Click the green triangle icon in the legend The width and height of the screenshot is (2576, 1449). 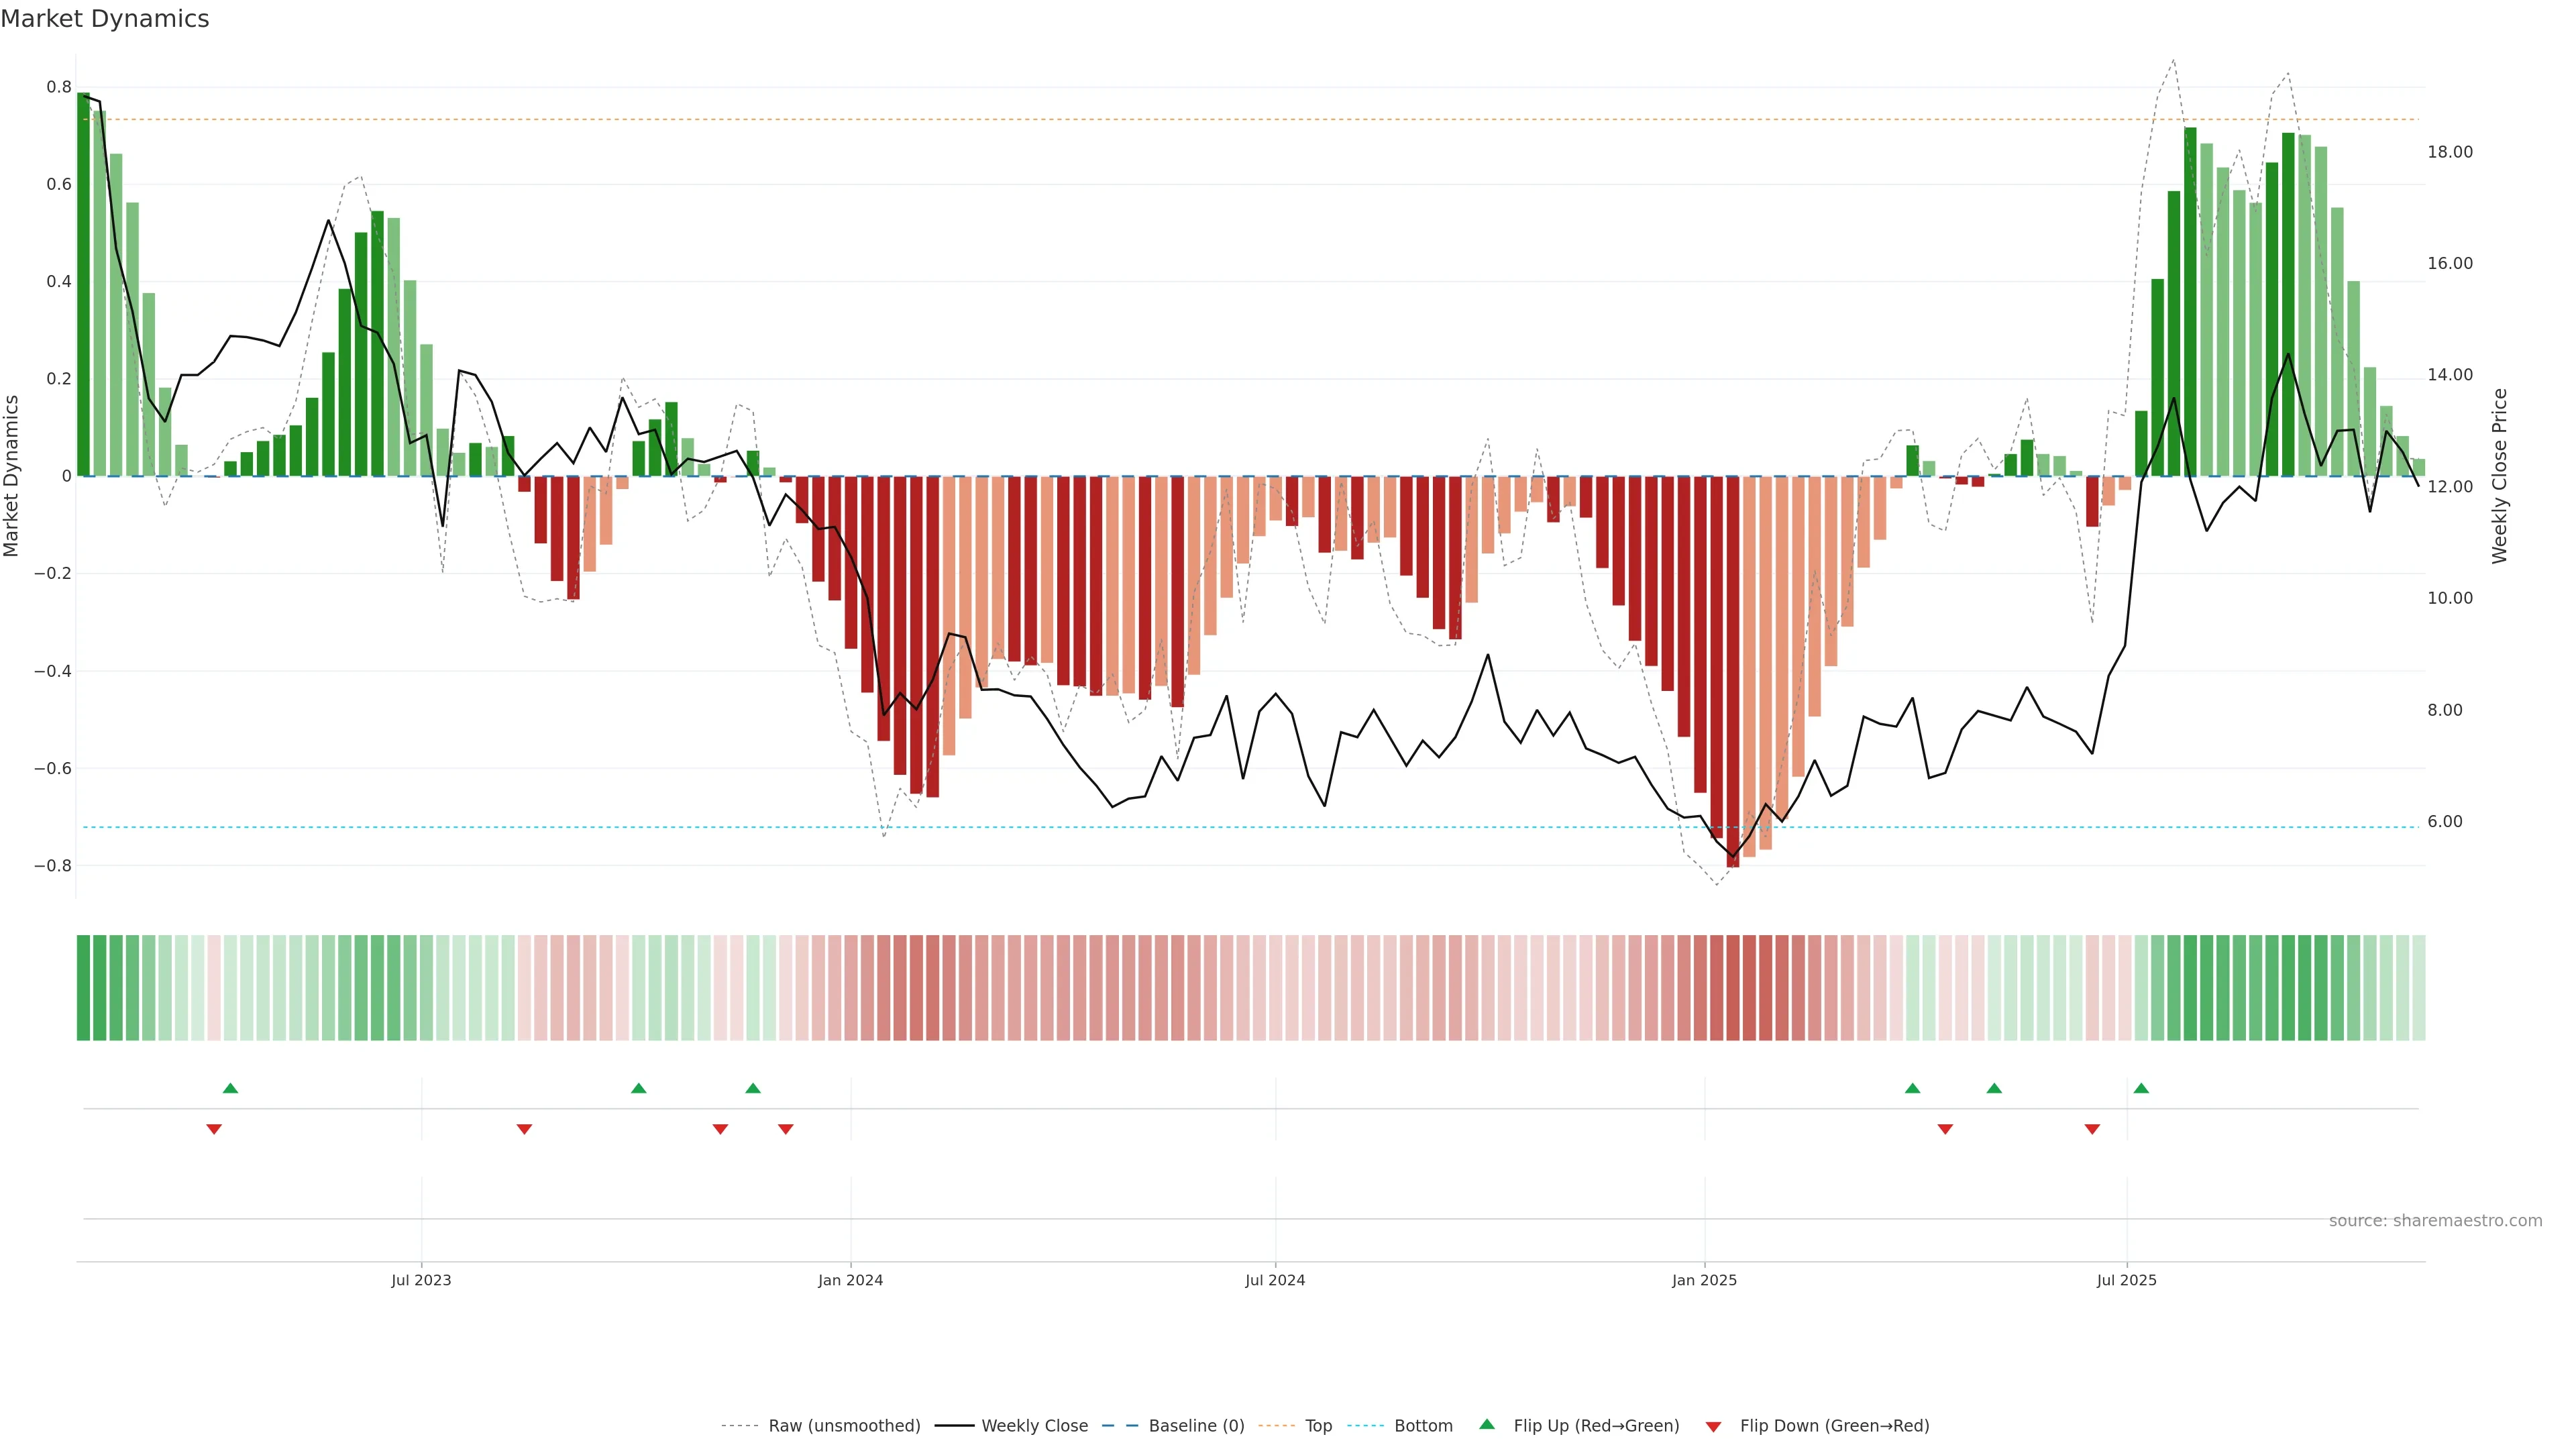pyautogui.click(x=1487, y=1424)
